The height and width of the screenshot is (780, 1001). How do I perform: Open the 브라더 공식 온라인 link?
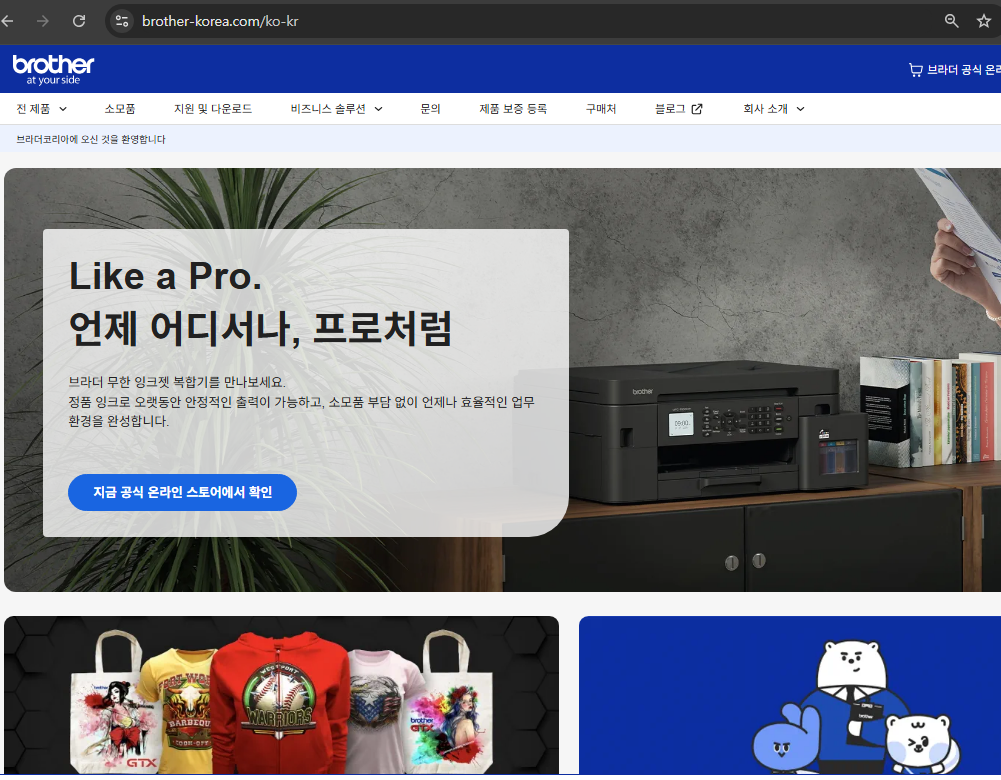point(965,70)
